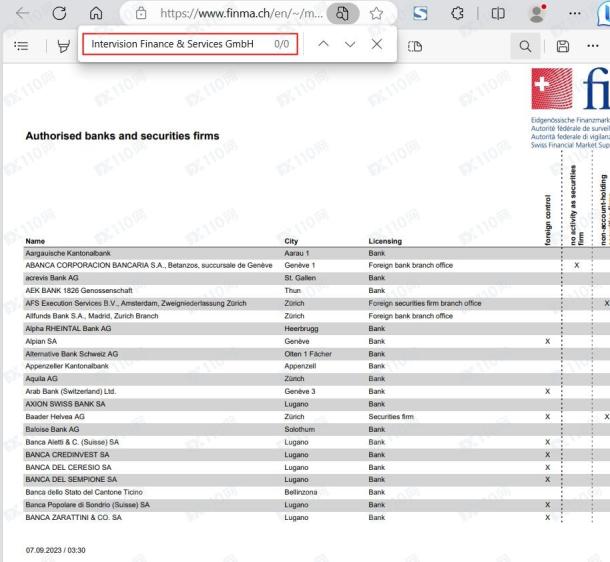Go back to the previous page
Image resolution: width=610 pixels, height=562 pixels.
click(23, 13)
